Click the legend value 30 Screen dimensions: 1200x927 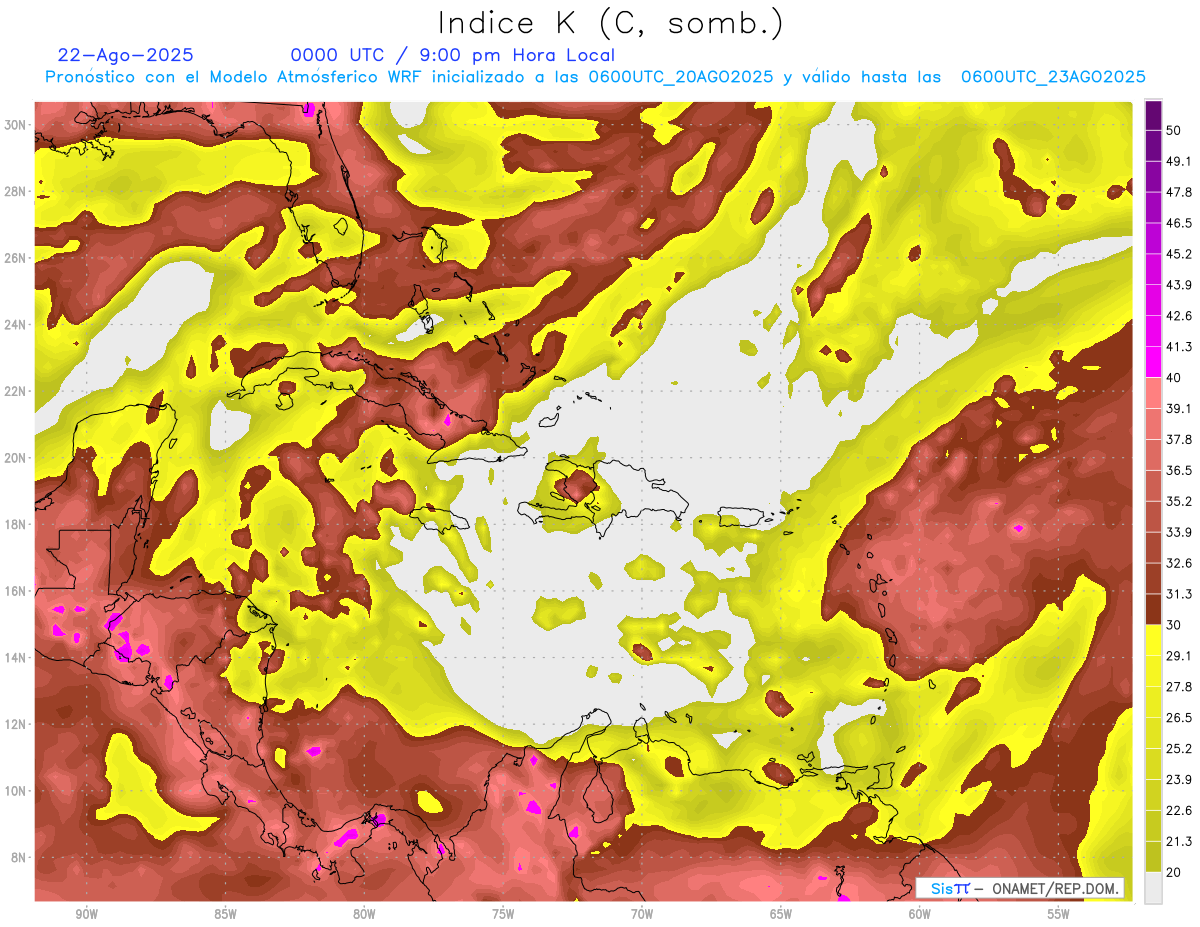1175,624
